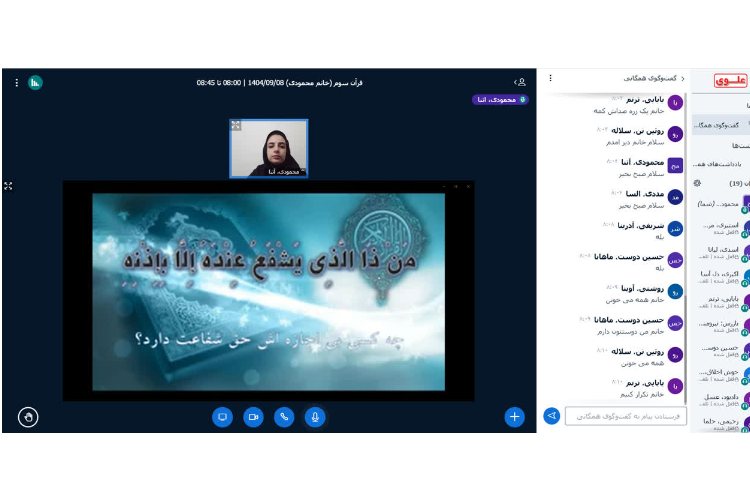Select the teacher's webcam thumbnail
750x480 pixels.
tap(269, 148)
